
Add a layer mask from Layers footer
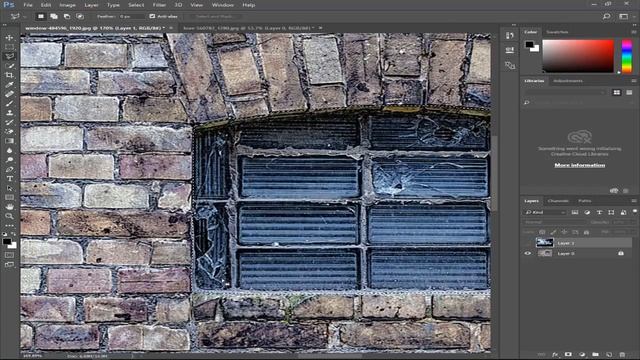click(568, 355)
